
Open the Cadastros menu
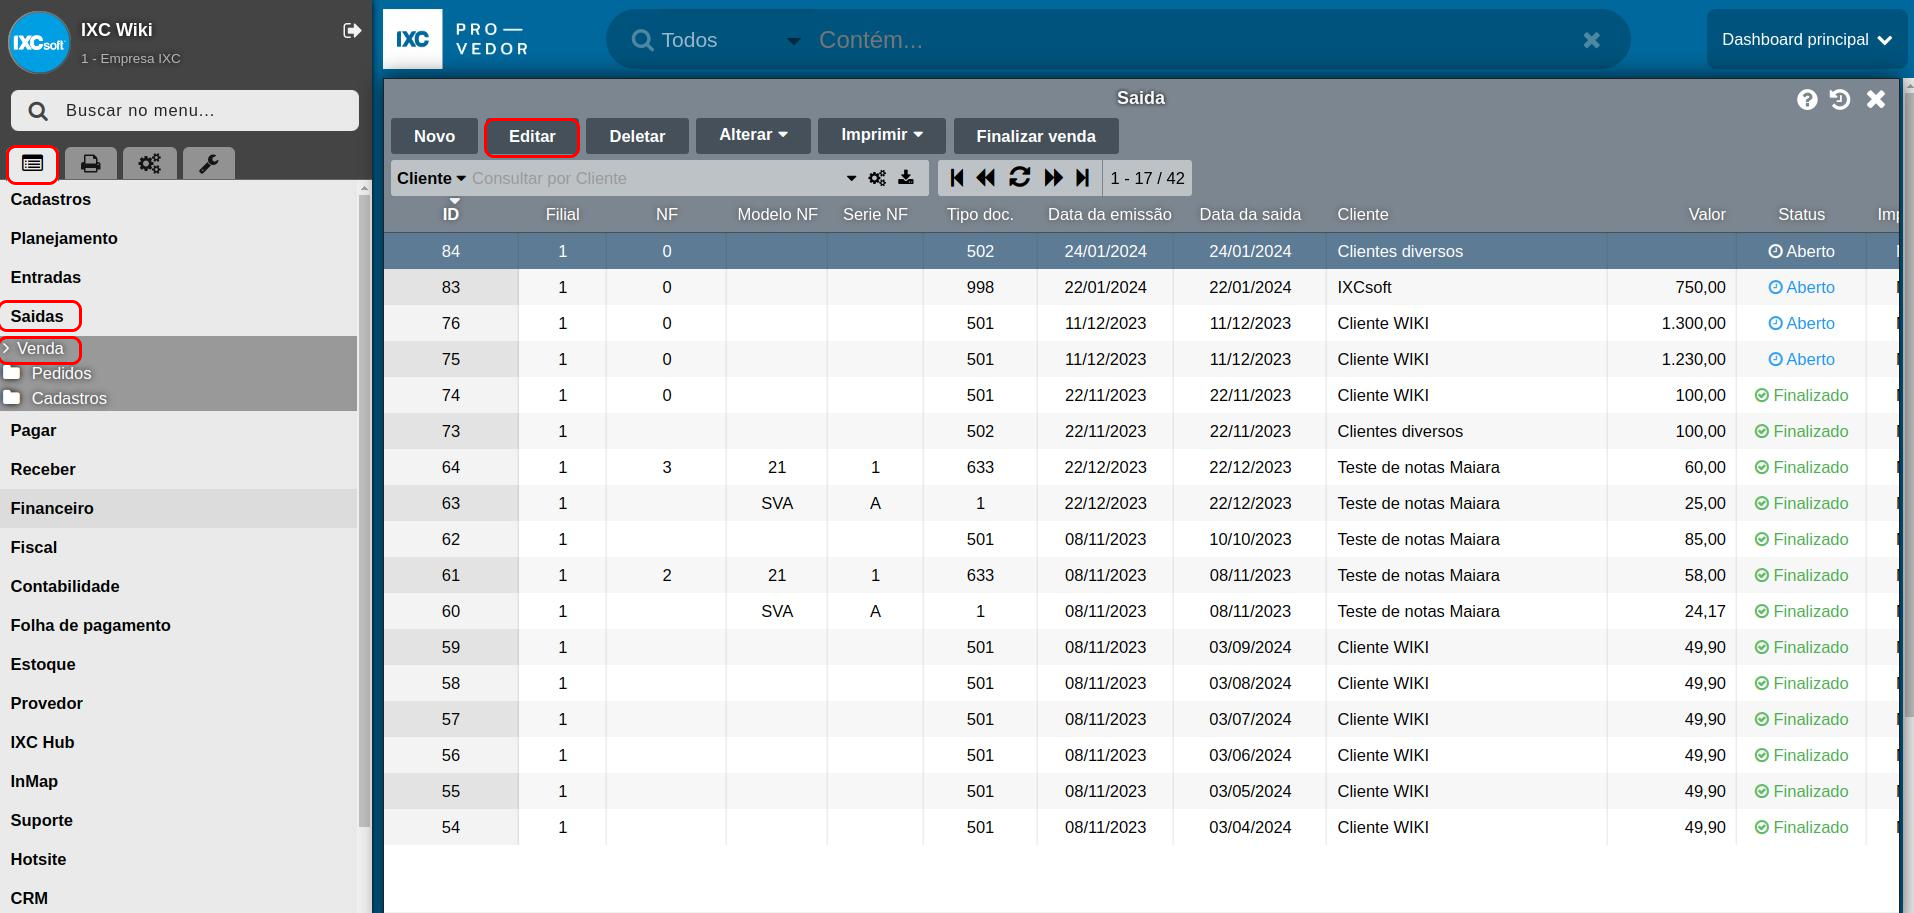pos(51,199)
